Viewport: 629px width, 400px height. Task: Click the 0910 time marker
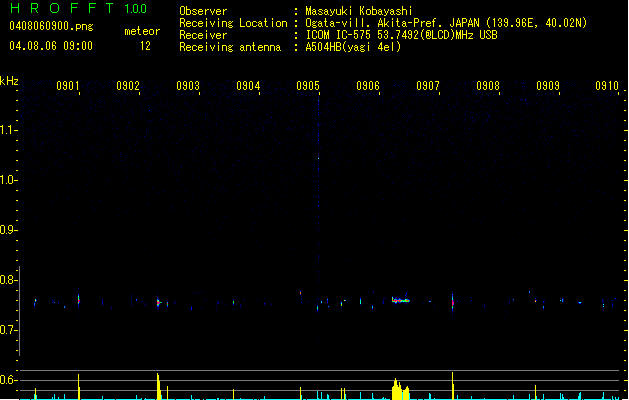[x=607, y=86]
